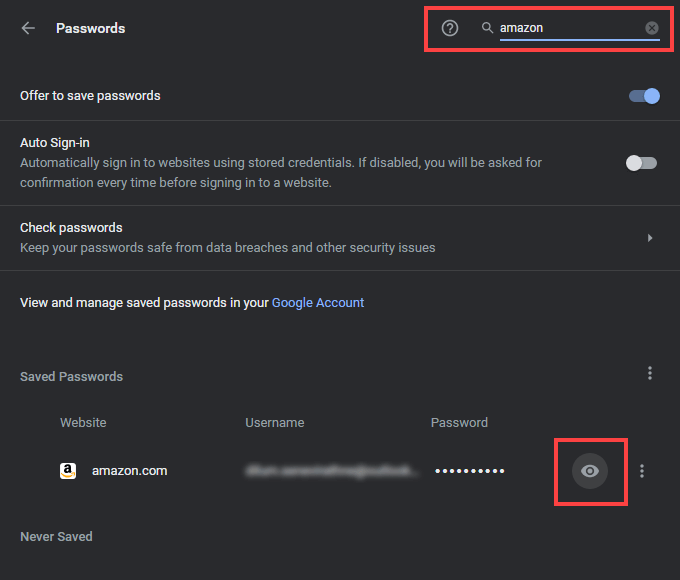Go back using the Passwords back arrow
The width and height of the screenshot is (680, 580).
pos(28,28)
